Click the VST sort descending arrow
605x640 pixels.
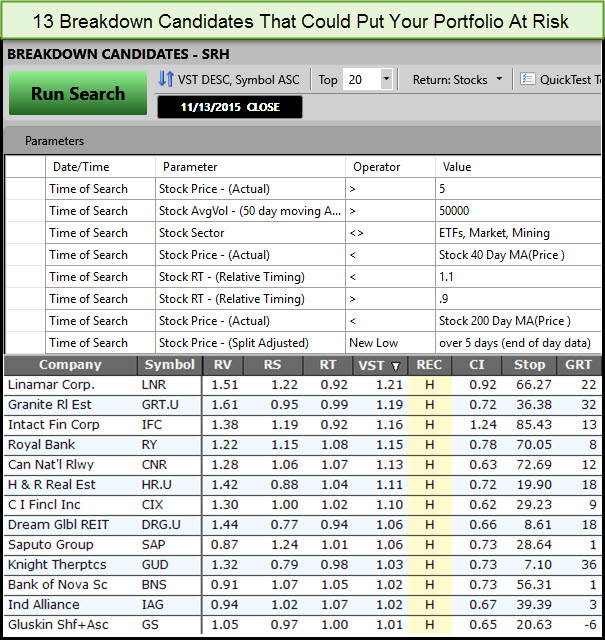click(x=395, y=367)
